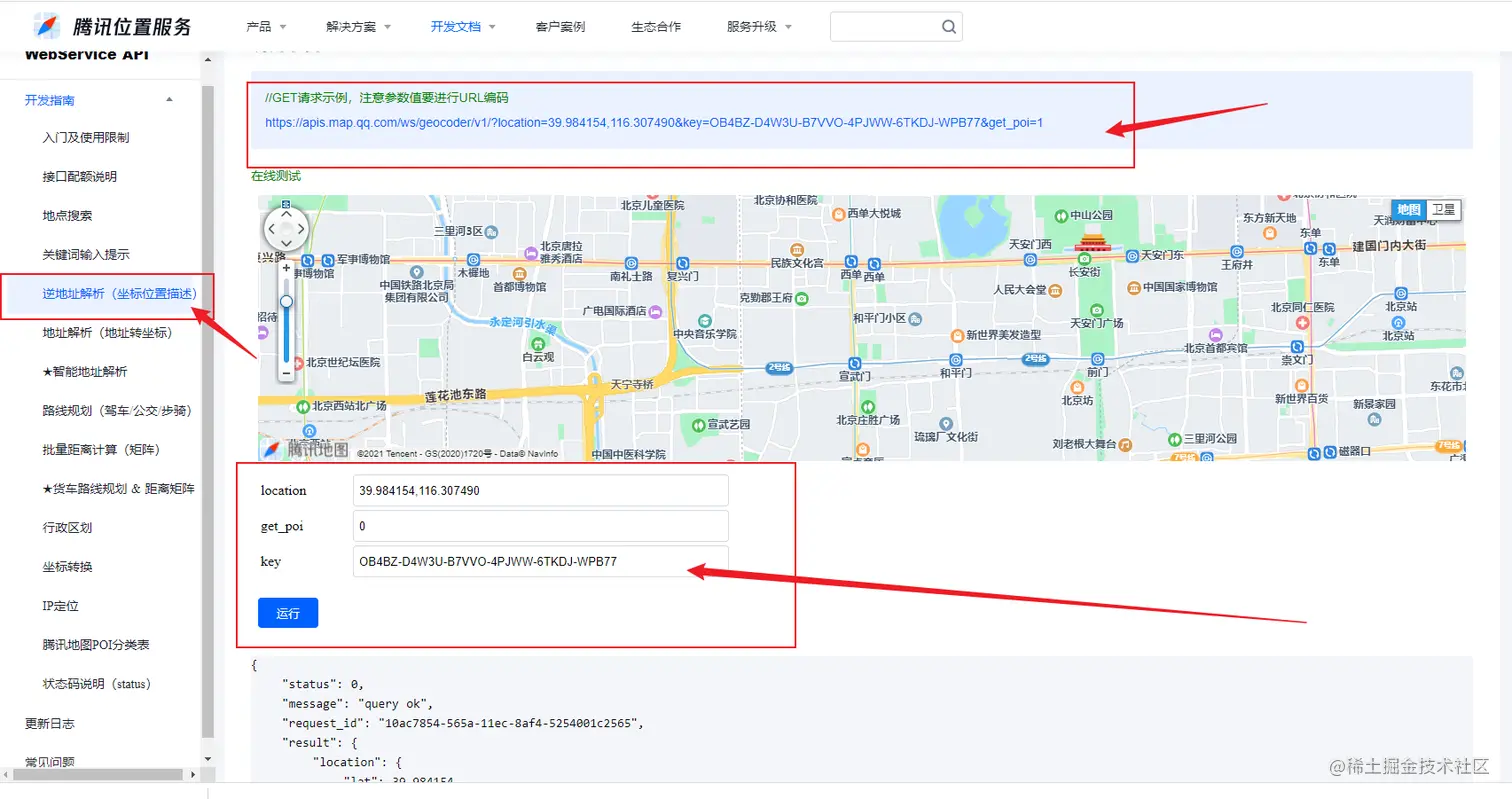Viewport: 1512px width, 799px height.
Task: Click the 克勤郡王府 marker icon
Action: pos(803,297)
